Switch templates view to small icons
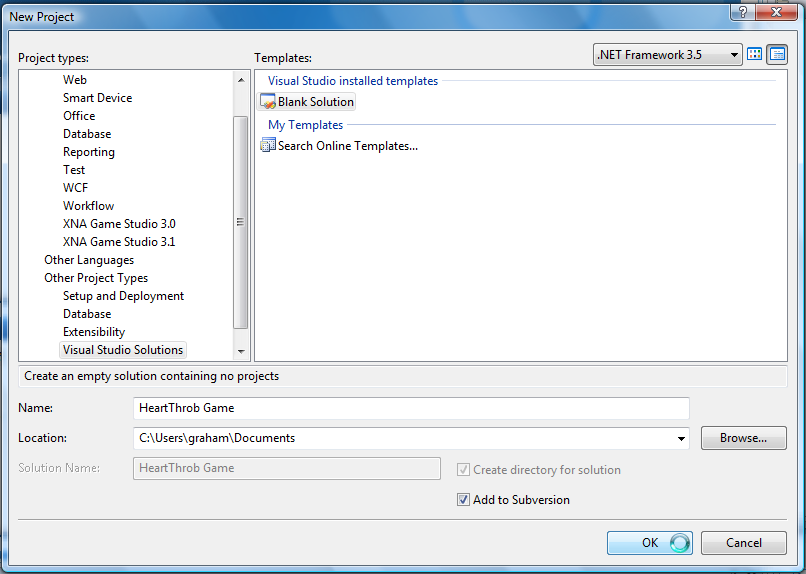The height and width of the screenshot is (574, 806). coord(777,54)
